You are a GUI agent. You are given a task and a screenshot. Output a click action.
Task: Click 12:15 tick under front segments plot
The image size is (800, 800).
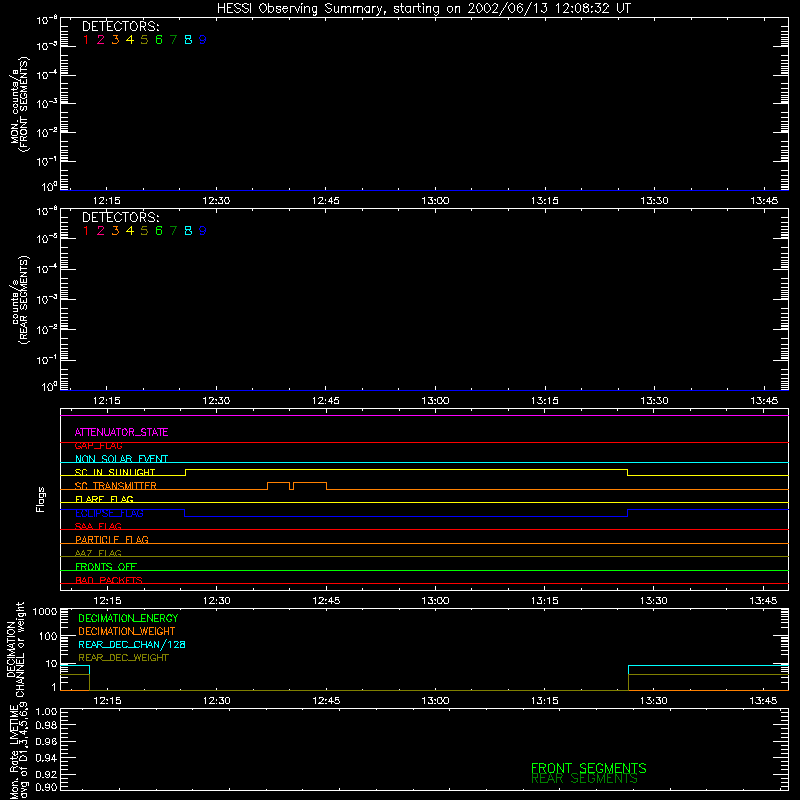pyautogui.click(x=107, y=201)
